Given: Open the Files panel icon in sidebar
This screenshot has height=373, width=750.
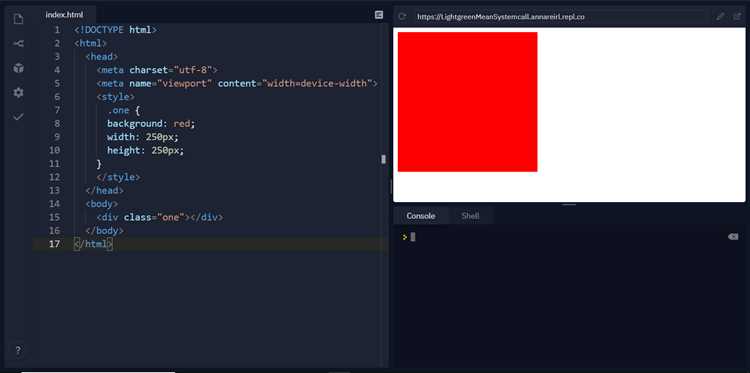Looking at the screenshot, I should [18, 19].
